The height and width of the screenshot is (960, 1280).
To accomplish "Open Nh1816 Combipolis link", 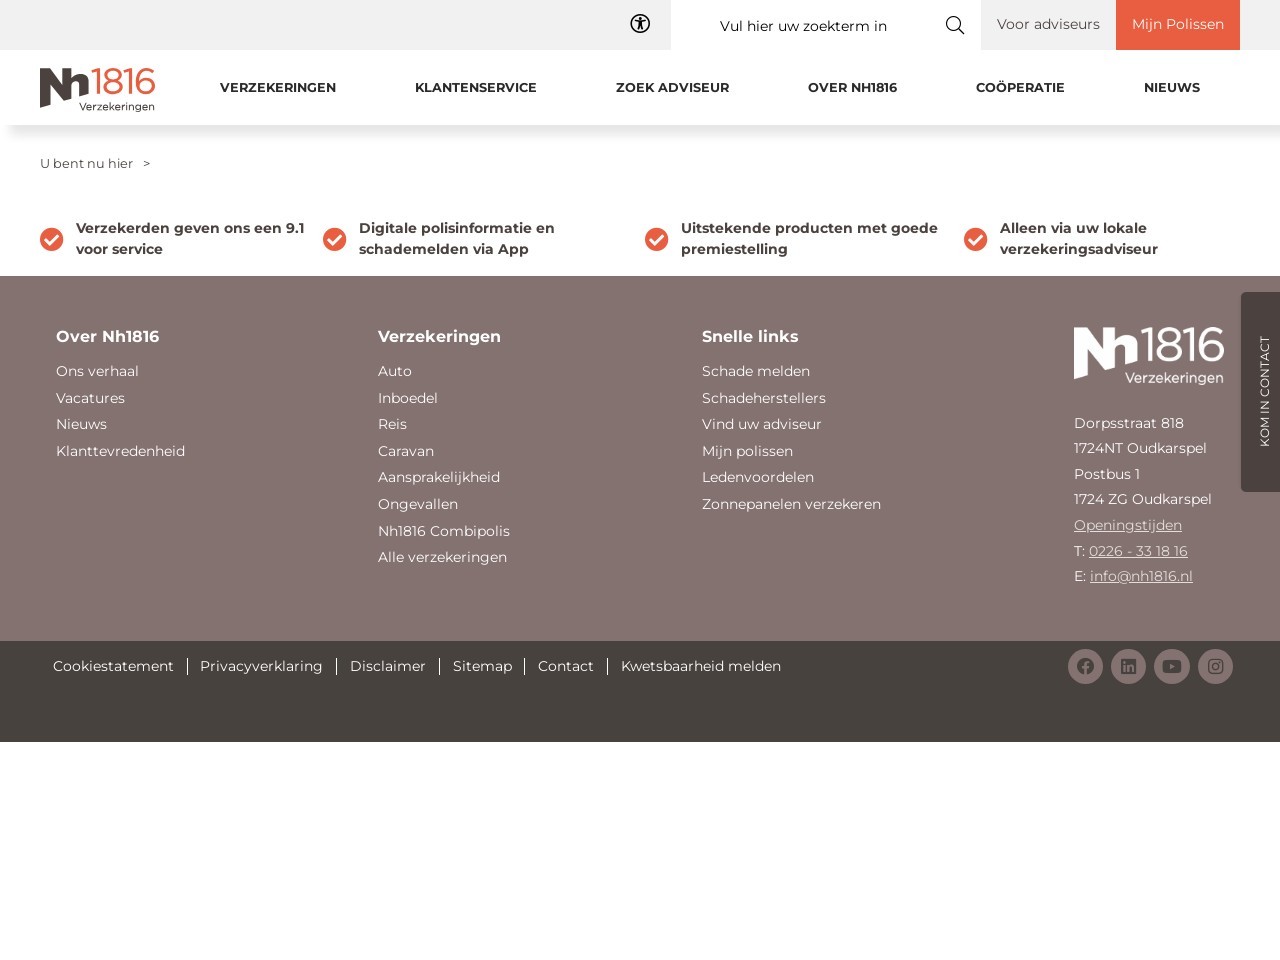I will (x=444, y=531).
